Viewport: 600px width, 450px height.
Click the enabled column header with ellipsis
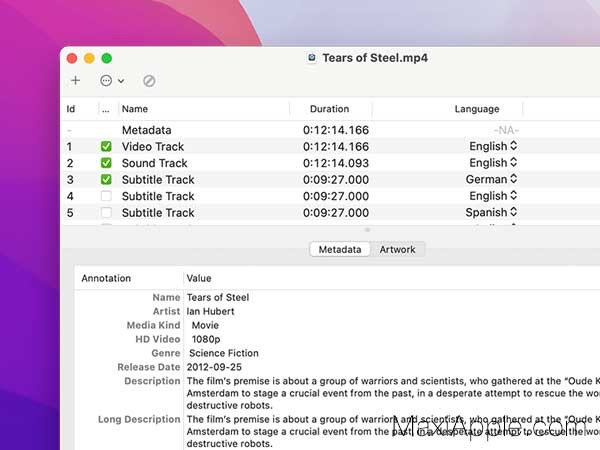click(106, 109)
